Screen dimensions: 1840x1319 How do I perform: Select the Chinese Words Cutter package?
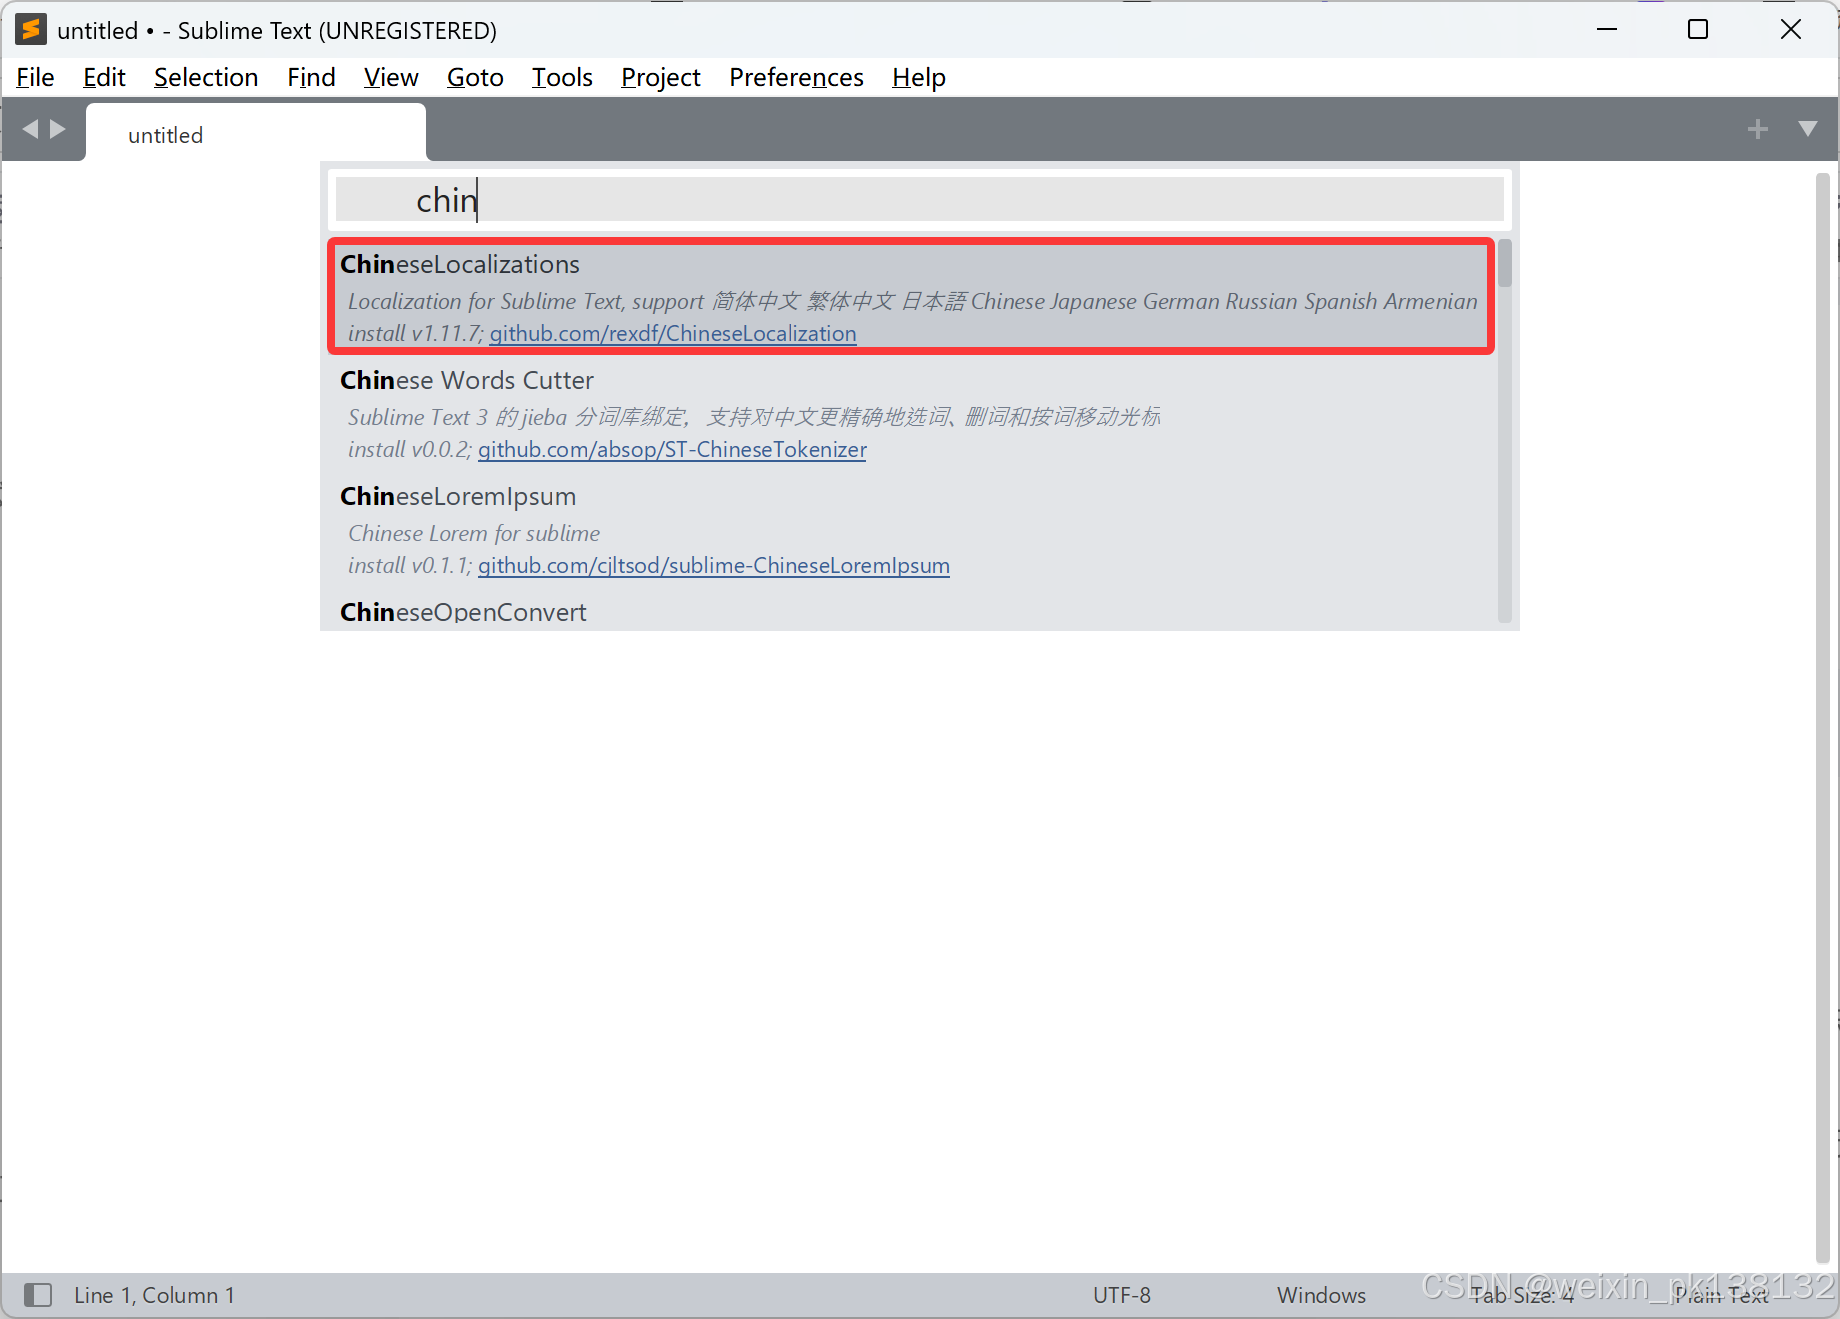tap(911, 414)
